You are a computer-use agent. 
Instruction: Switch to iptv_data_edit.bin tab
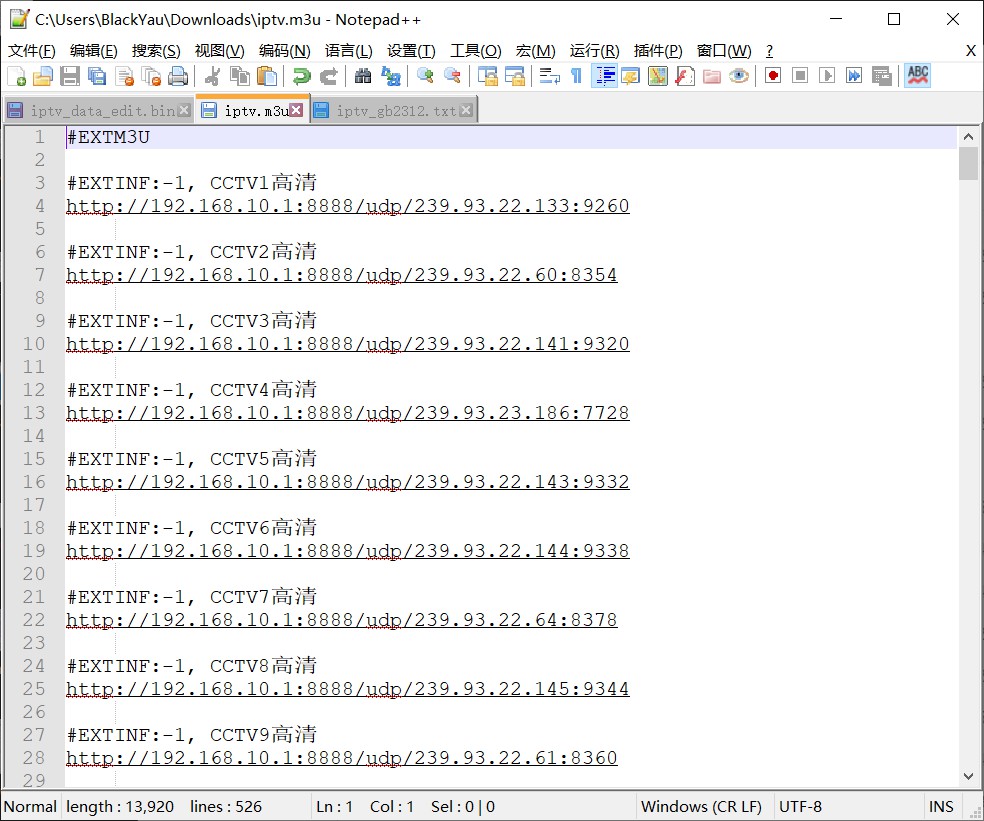point(97,111)
